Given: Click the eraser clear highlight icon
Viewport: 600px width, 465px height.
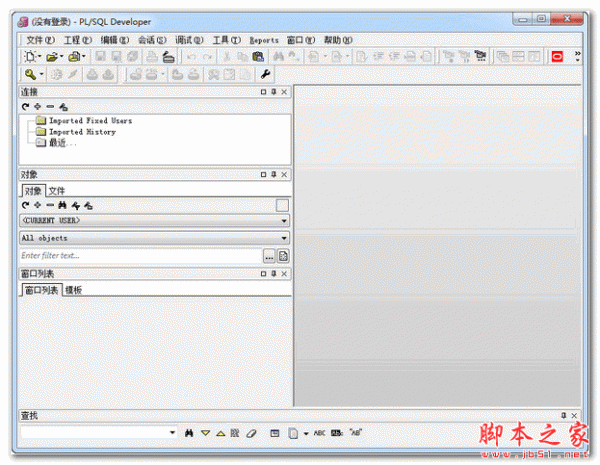Looking at the screenshot, I should 251,433.
